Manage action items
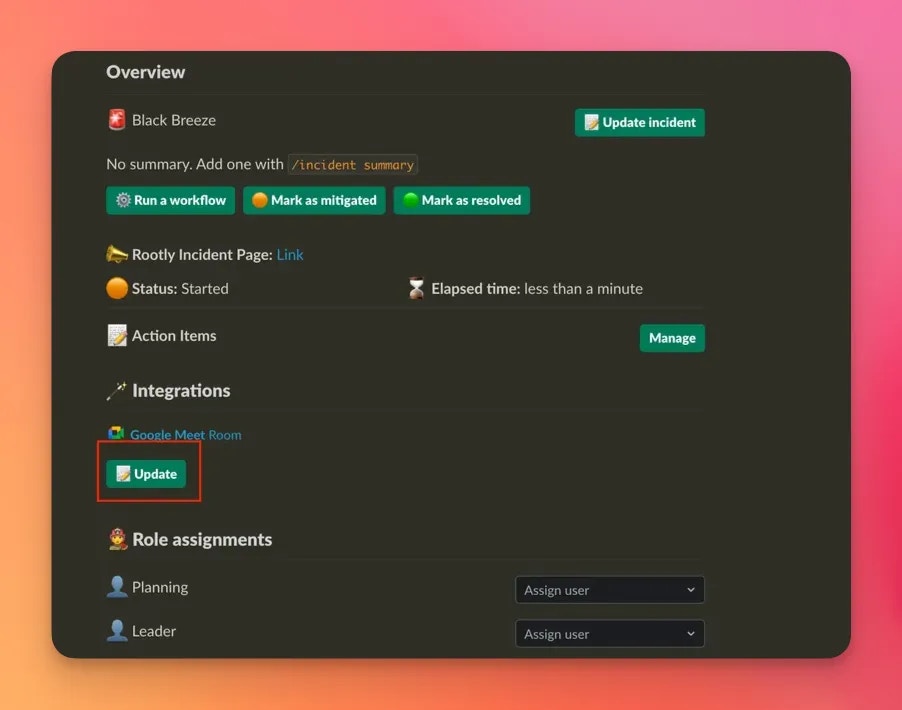This screenshot has width=902, height=710. [x=672, y=338]
